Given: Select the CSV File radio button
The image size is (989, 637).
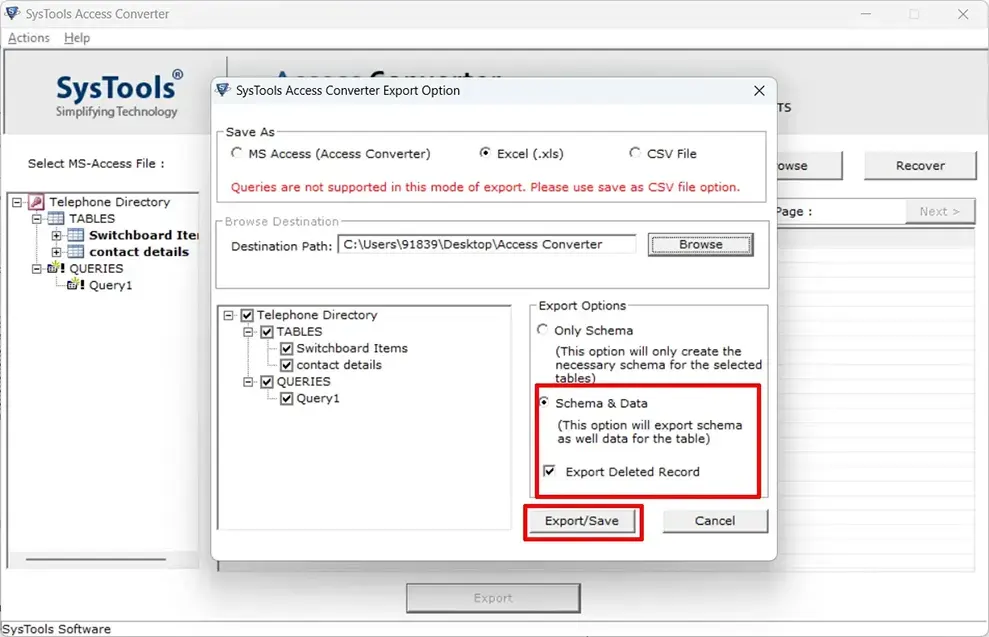Looking at the screenshot, I should (x=635, y=153).
